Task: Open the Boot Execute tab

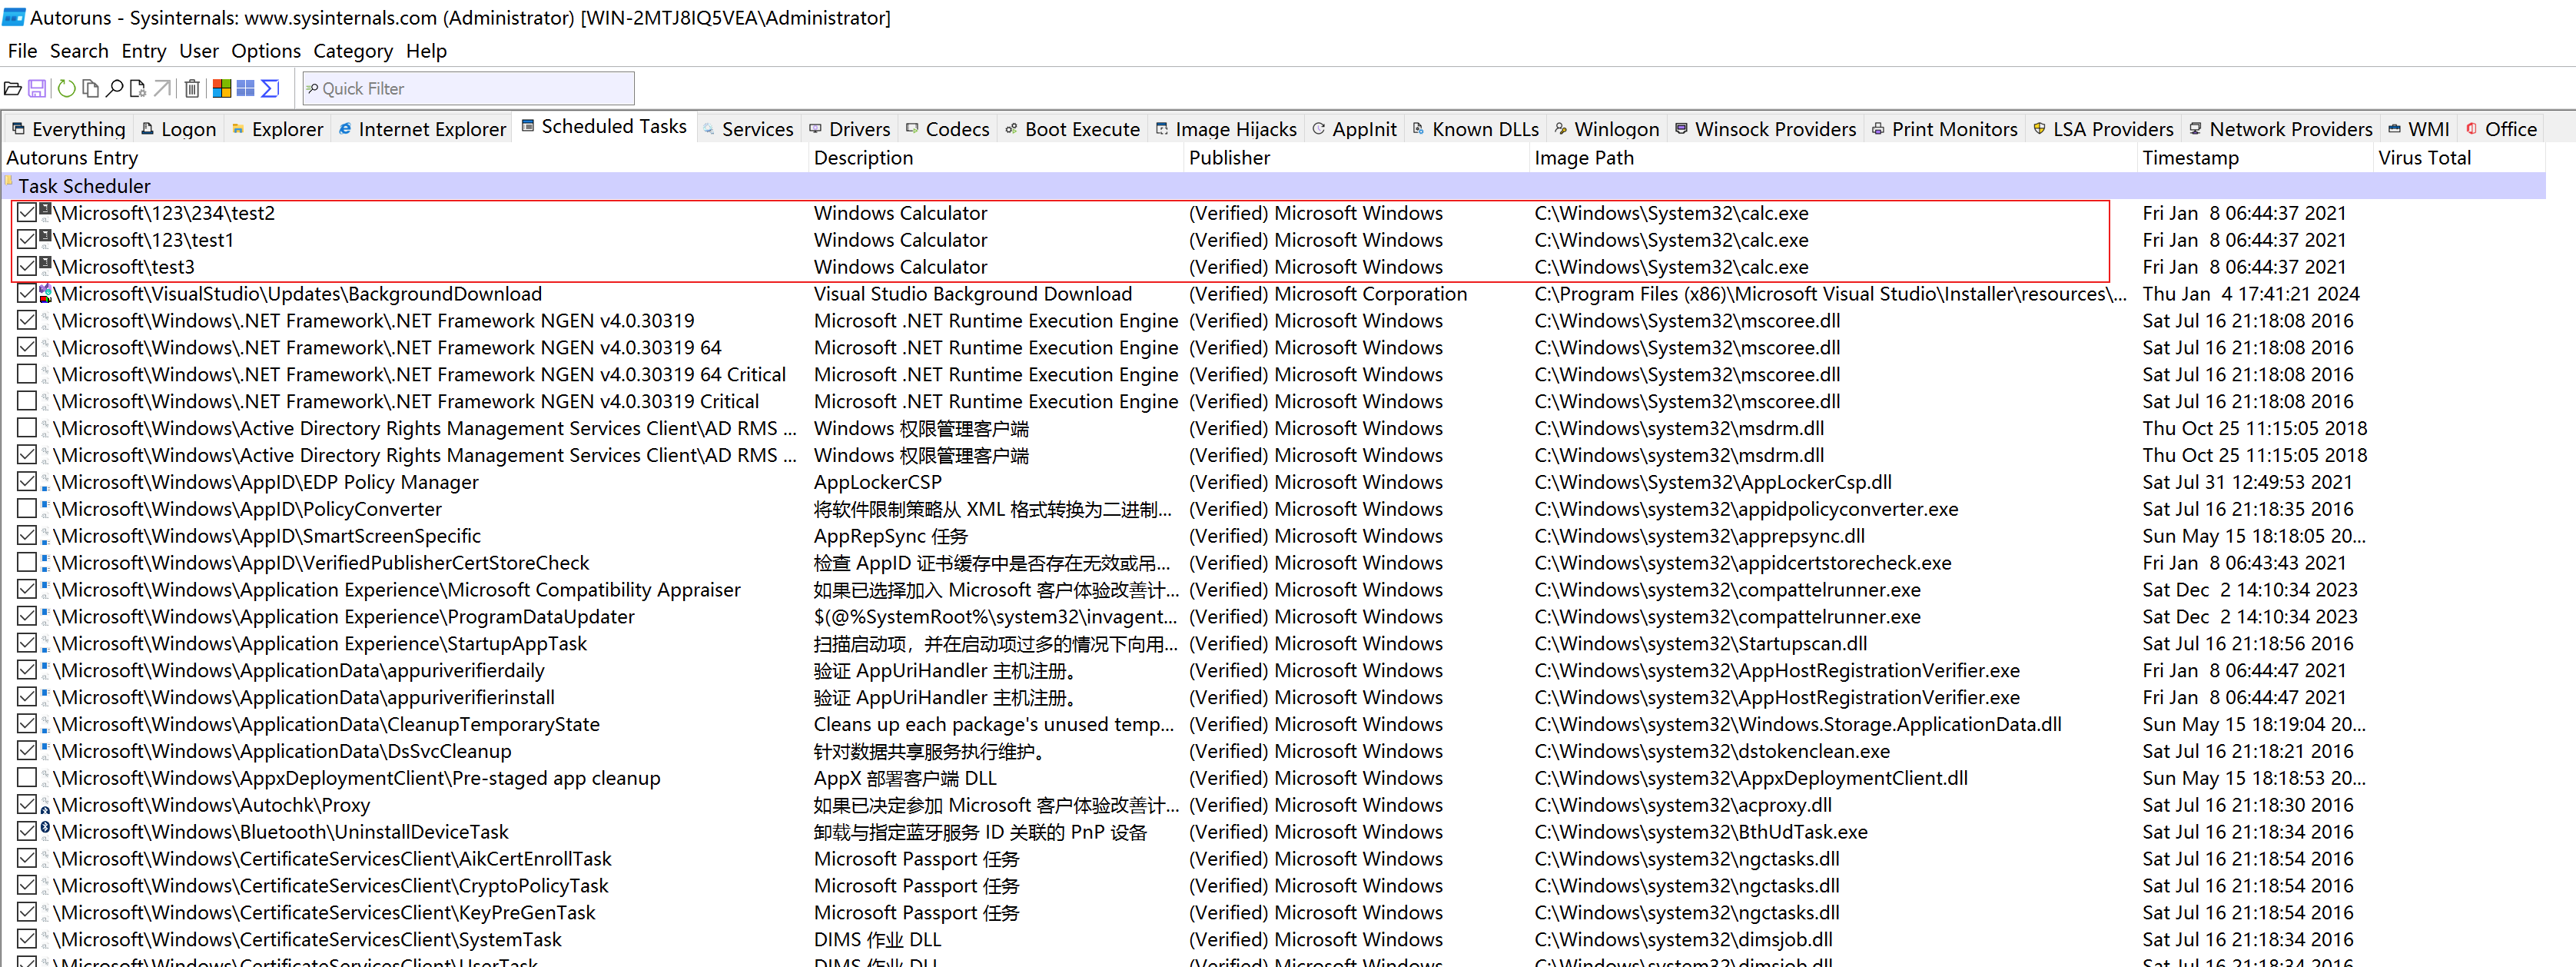Action: click(x=1072, y=129)
